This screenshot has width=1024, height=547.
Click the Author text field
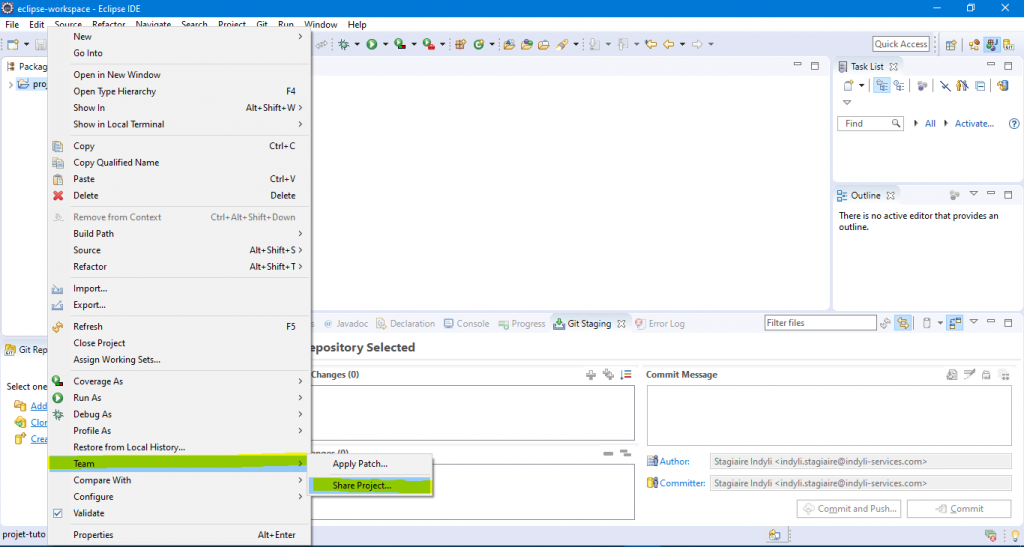(x=860, y=461)
